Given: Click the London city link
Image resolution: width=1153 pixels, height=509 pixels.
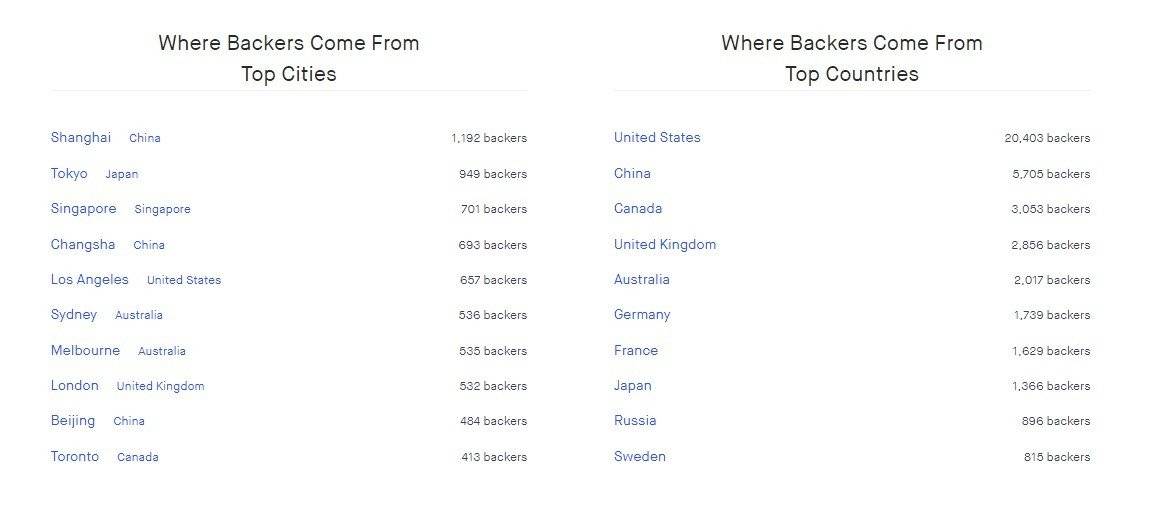Looking at the screenshot, I should (x=75, y=386).
